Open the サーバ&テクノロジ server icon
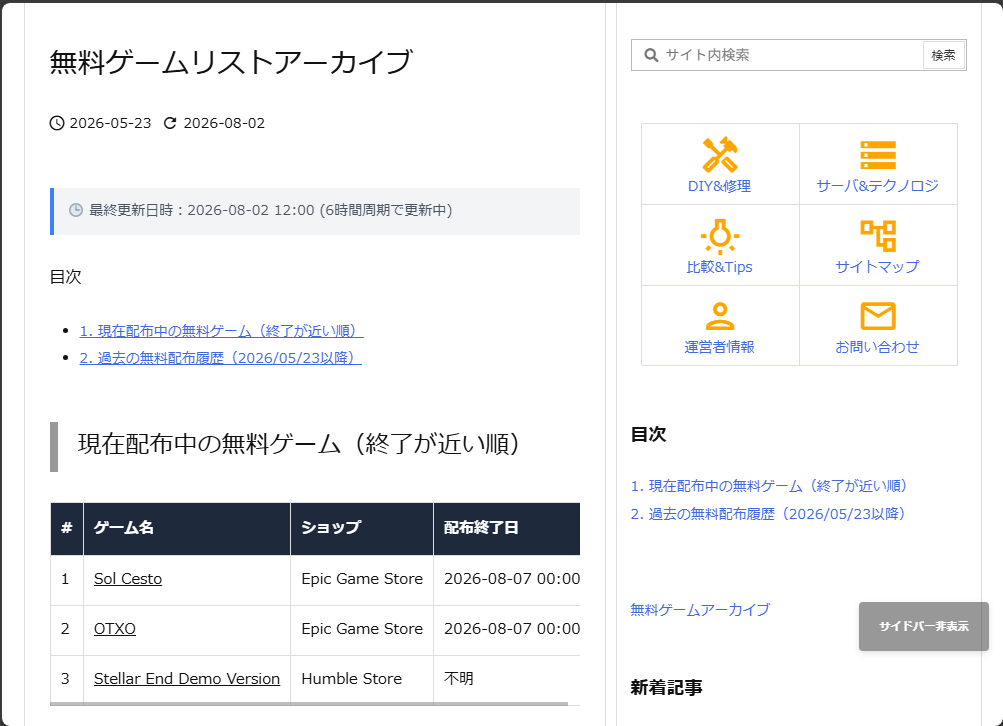The height and width of the screenshot is (726, 1003). click(878, 155)
